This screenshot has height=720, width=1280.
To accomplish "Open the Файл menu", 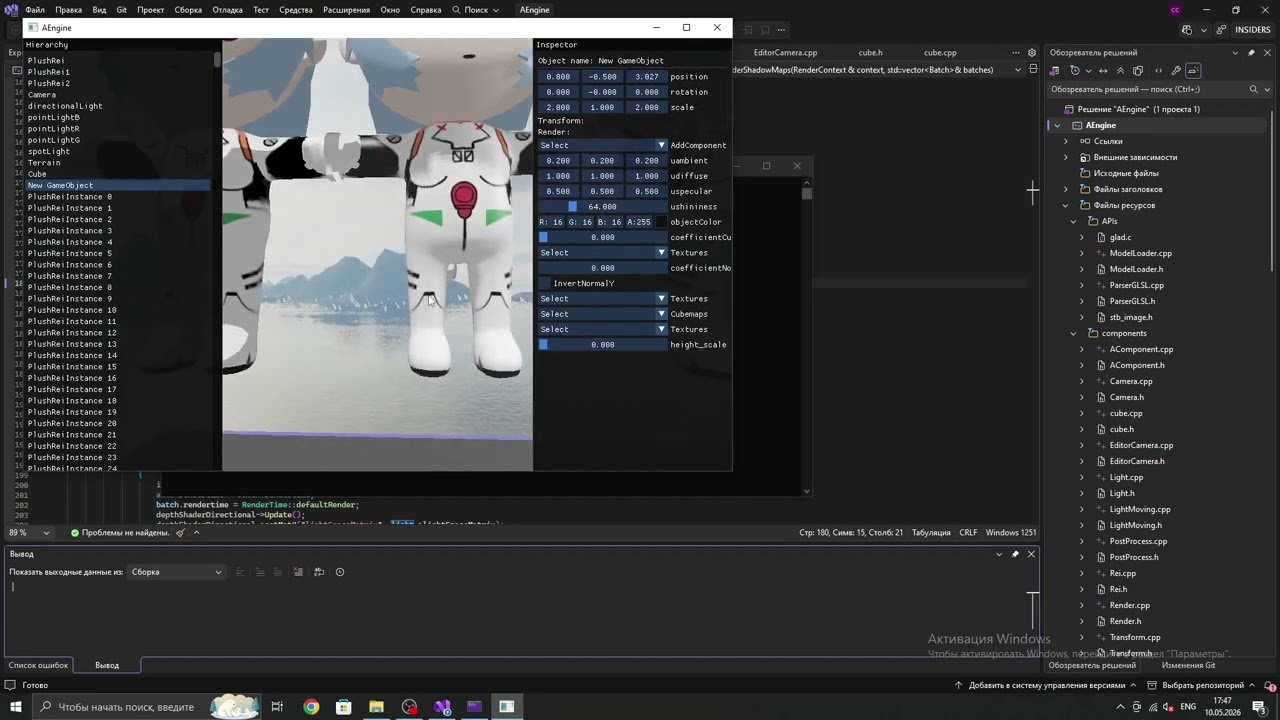I will tap(34, 10).
